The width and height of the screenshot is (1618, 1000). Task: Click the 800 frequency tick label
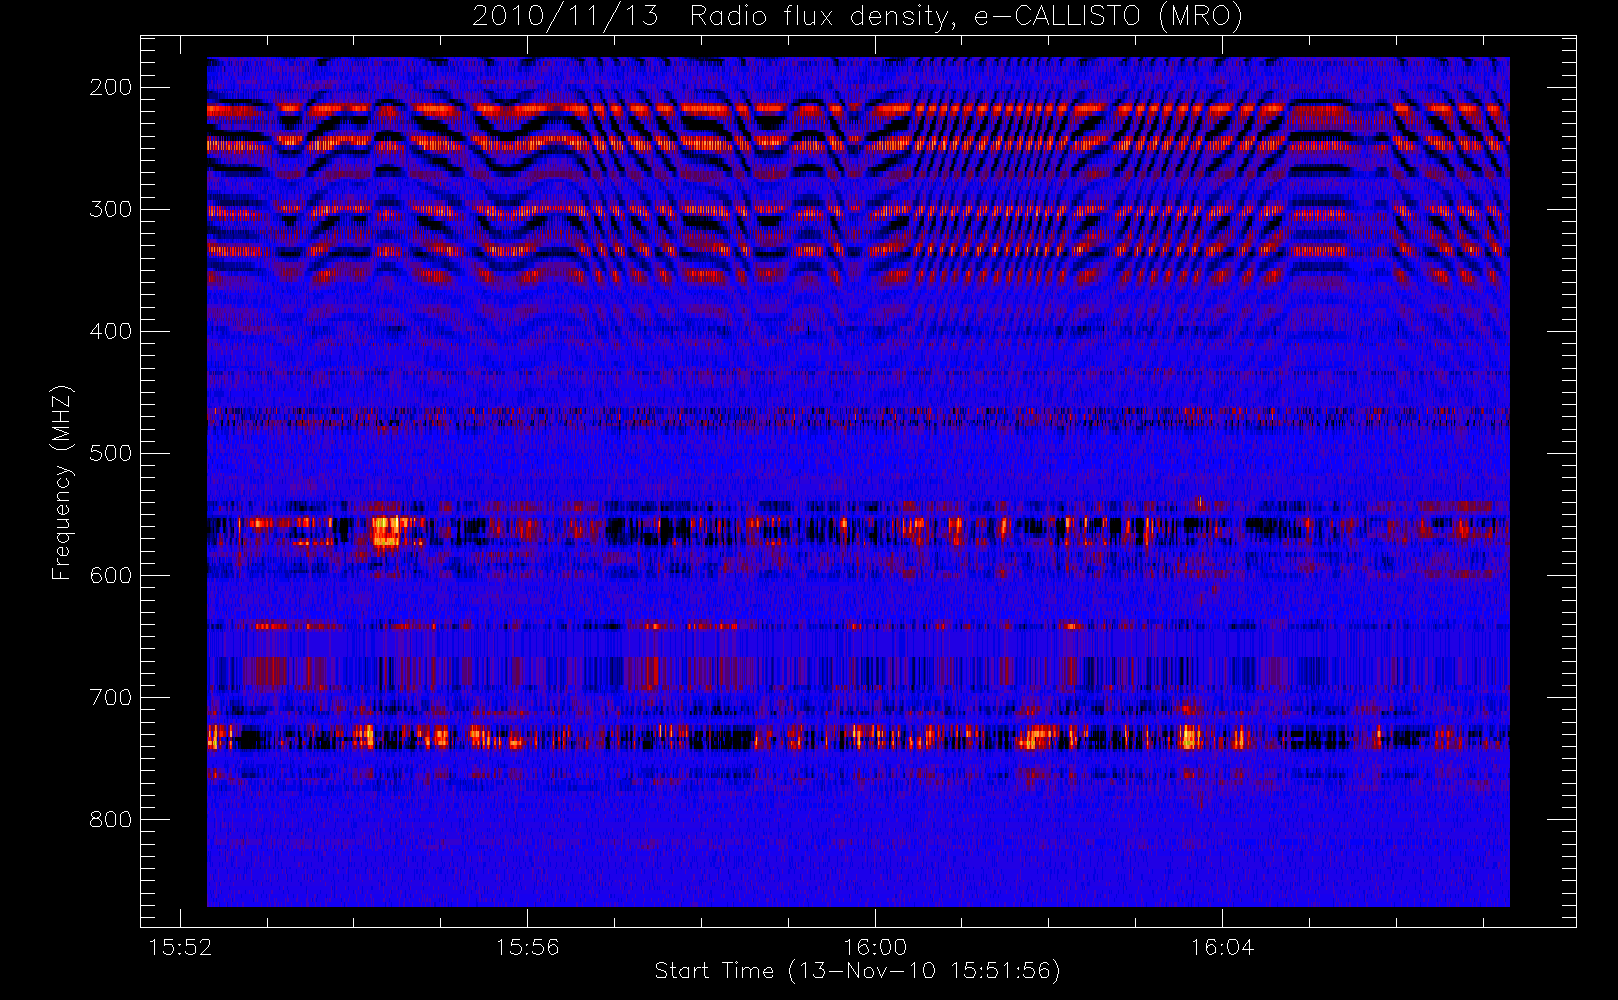tap(110, 819)
